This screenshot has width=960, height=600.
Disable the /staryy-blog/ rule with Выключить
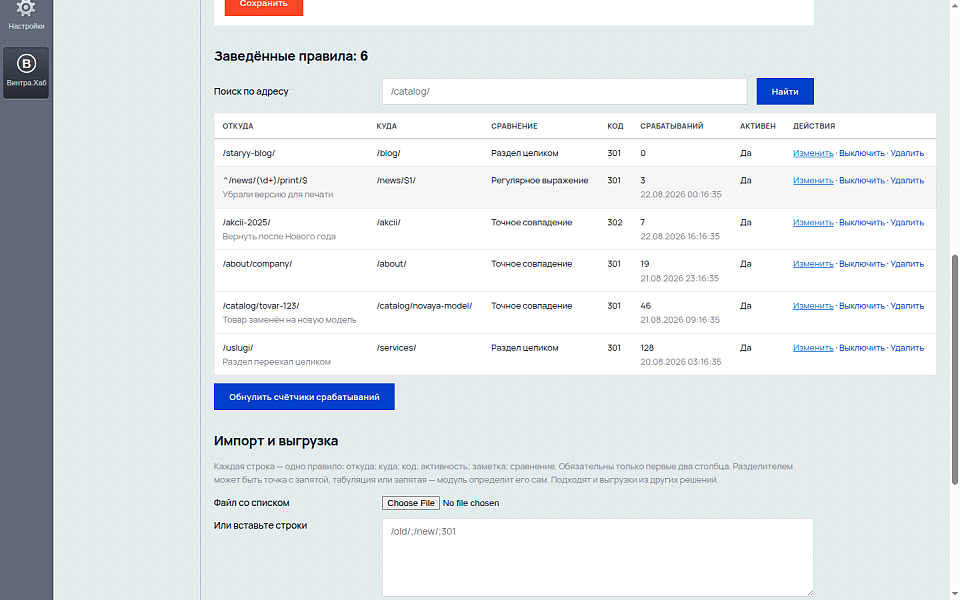[x=861, y=153]
